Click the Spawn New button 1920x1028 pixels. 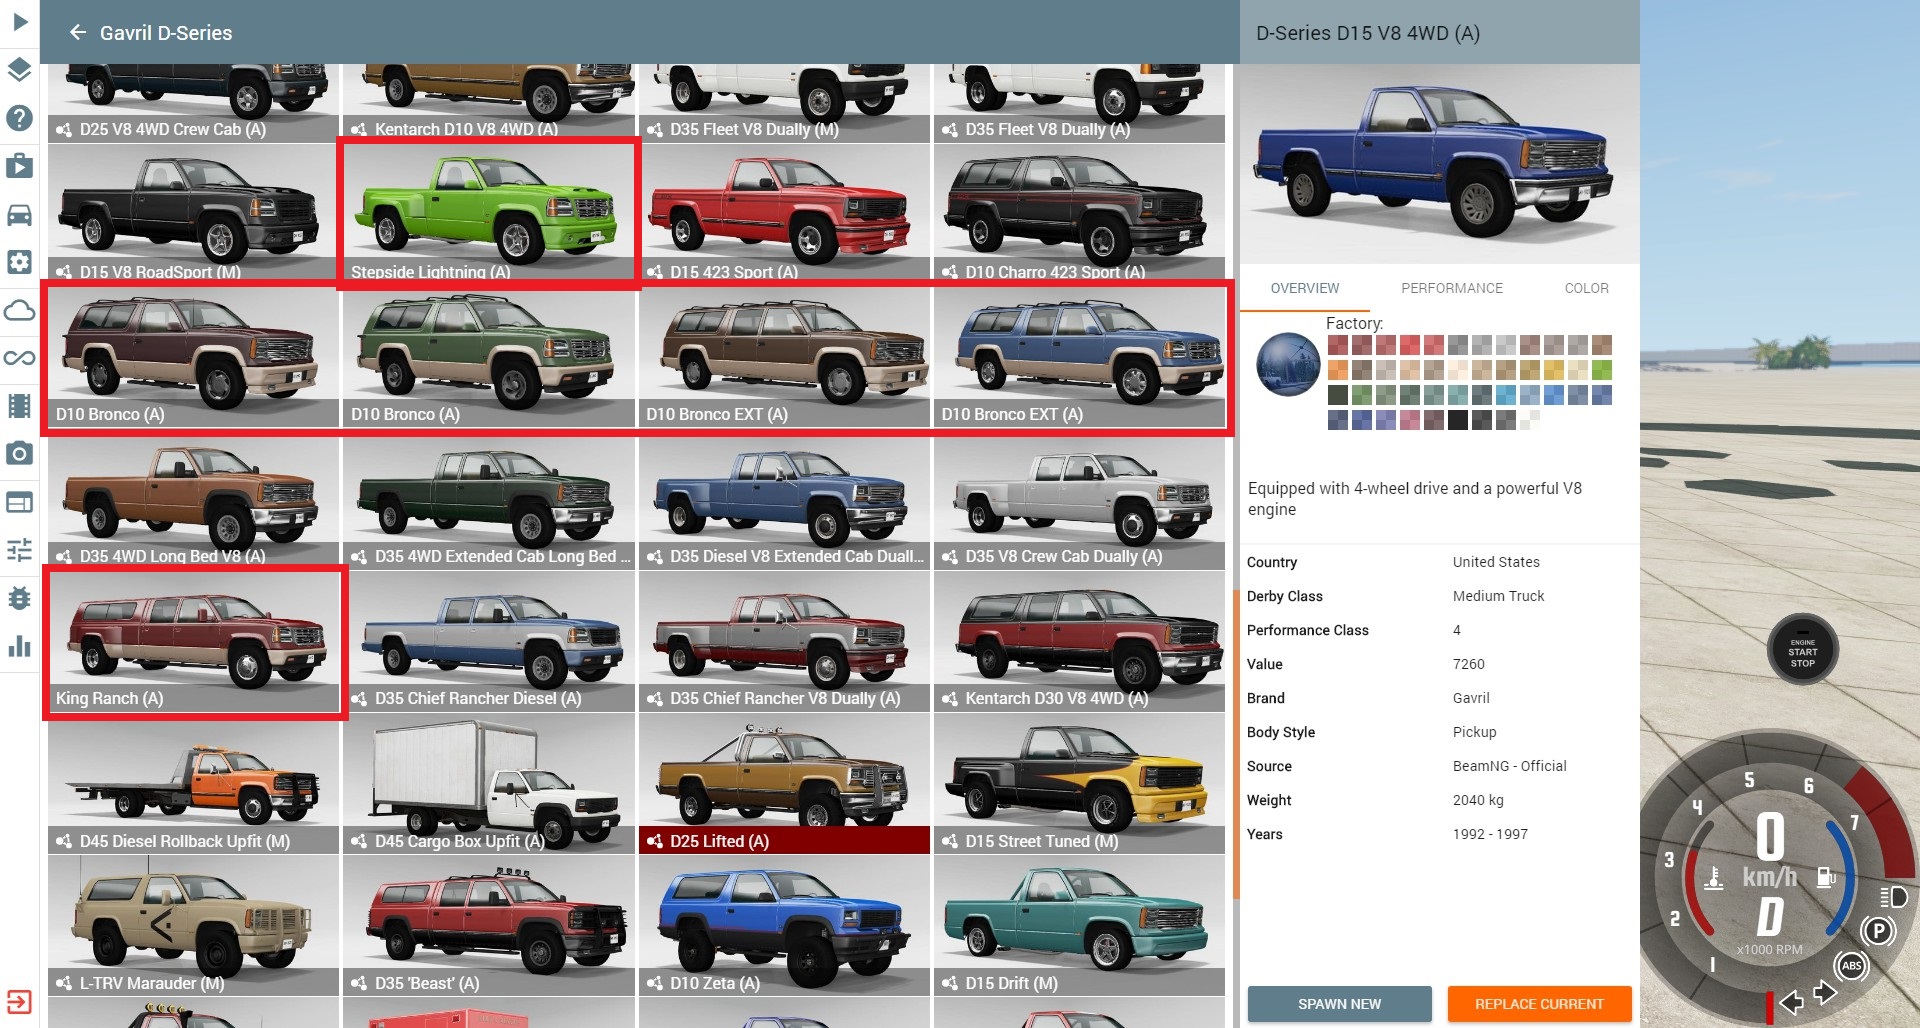pos(1339,1004)
